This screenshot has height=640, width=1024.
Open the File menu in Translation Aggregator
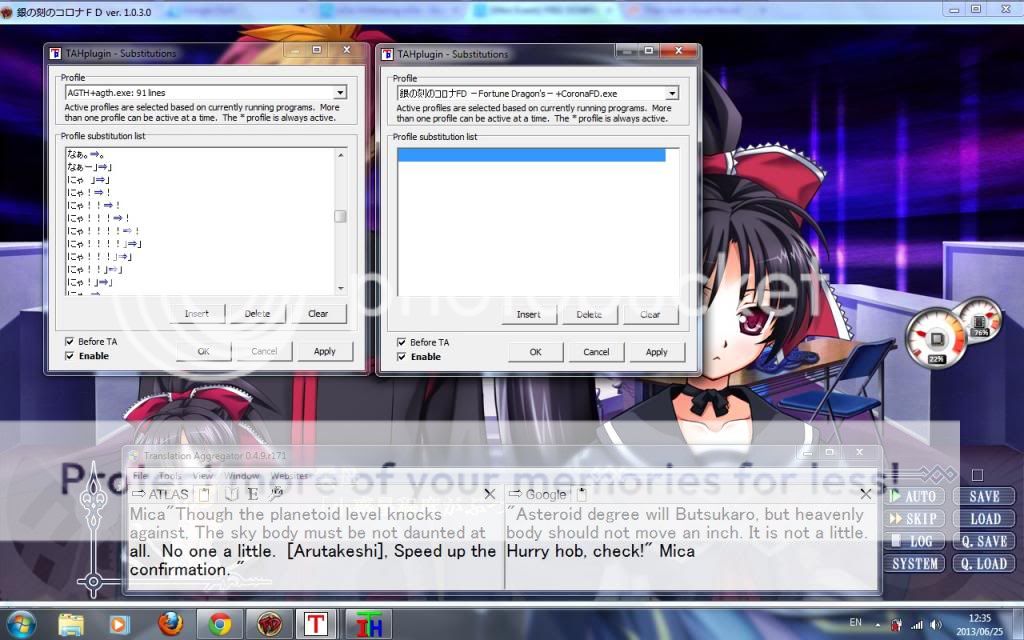pyautogui.click(x=141, y=476)
